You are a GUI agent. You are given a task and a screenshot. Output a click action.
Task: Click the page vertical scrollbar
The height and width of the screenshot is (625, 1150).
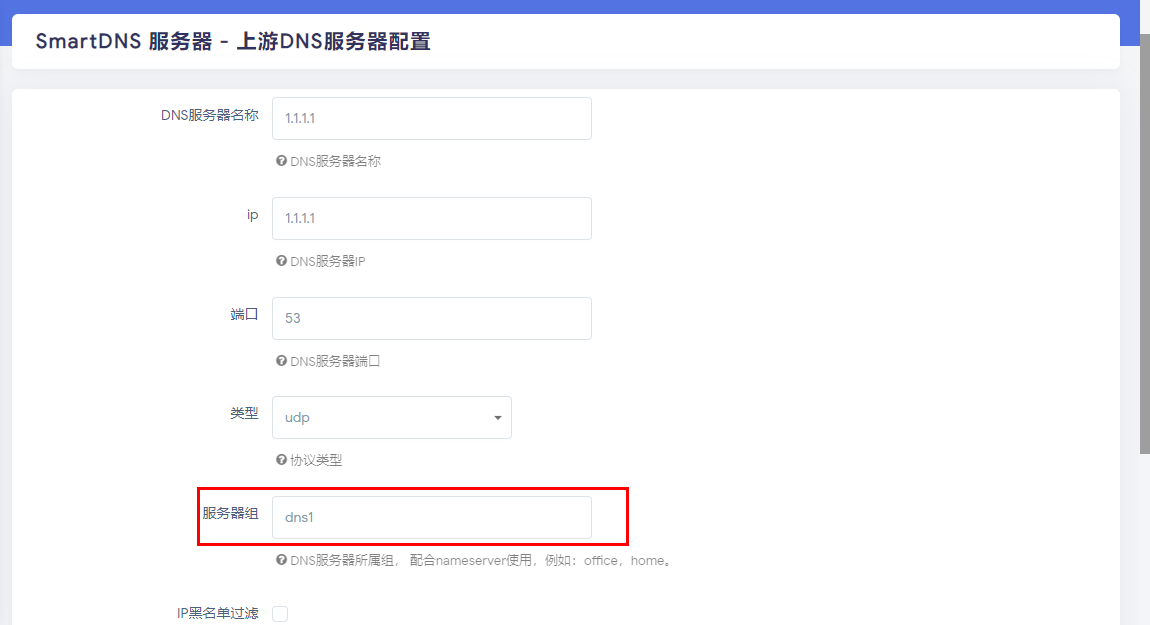coord(1144,246)
